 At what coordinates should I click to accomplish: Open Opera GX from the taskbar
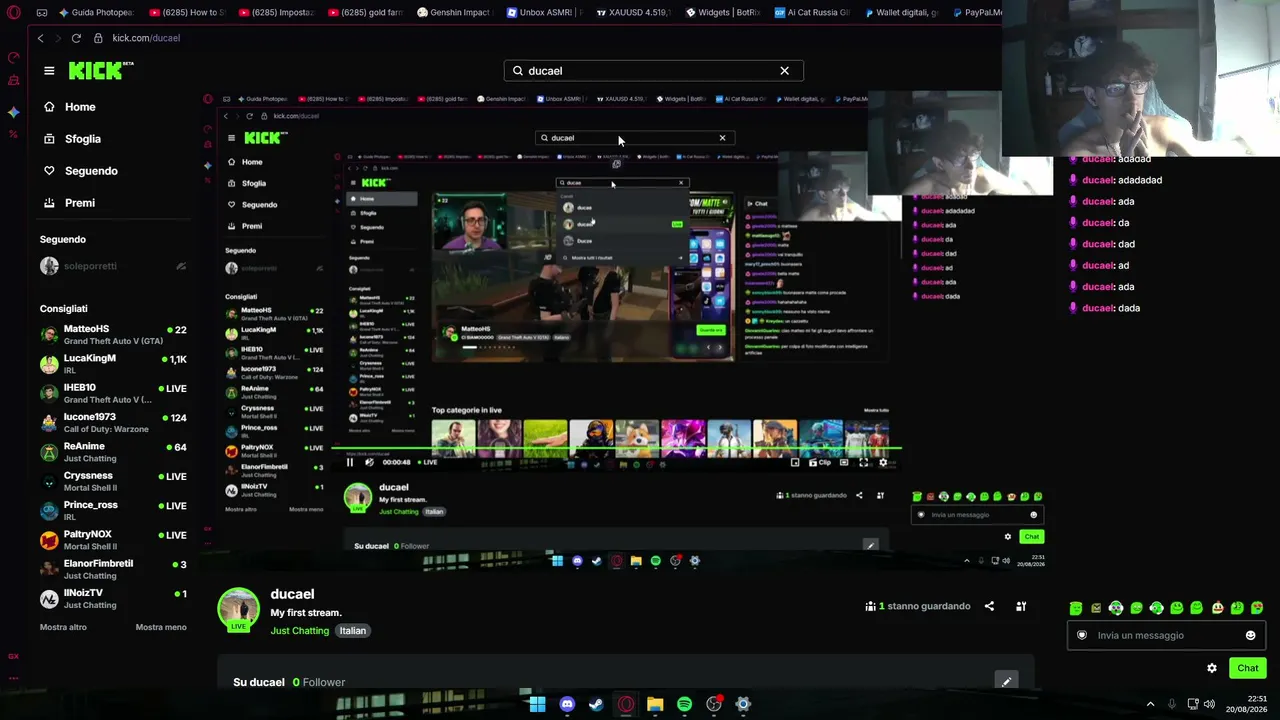[x=626, y=704]
